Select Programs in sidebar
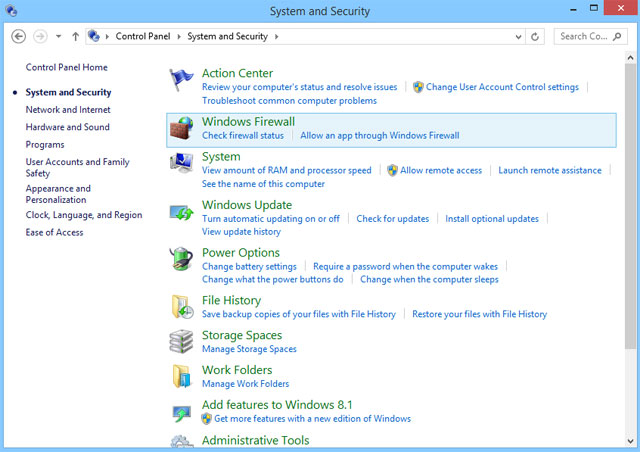Screen dimensions: 640x452 (45, 145)
